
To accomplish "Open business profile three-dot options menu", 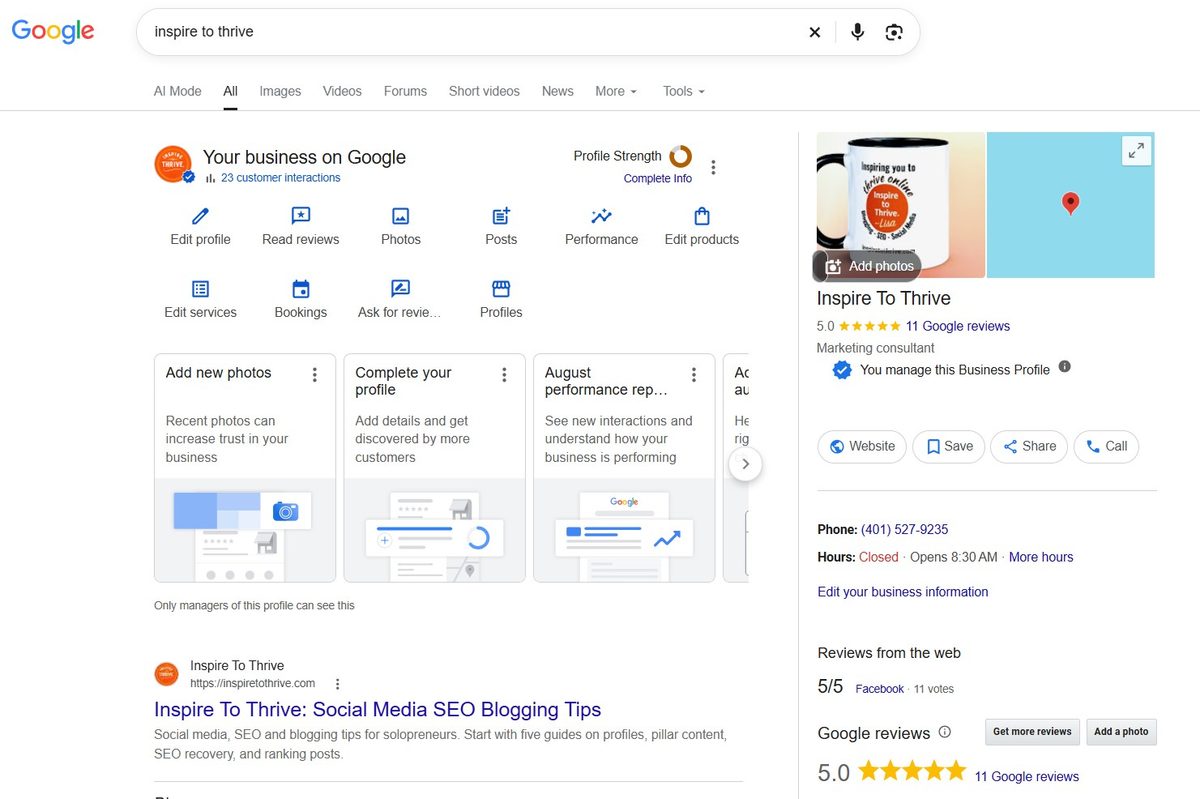I will 713,167.
